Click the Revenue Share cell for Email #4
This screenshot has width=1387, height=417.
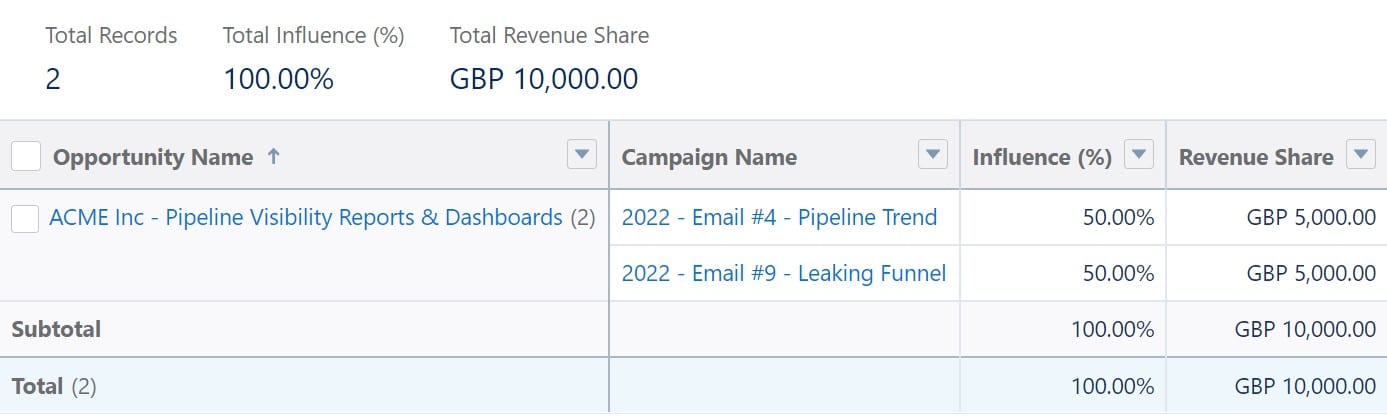pyautogui.click(x=1311, y=217)
